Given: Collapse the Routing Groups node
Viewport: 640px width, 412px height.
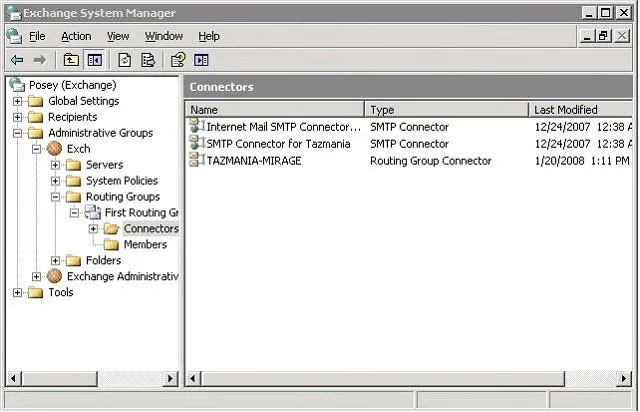Looking at the screenshot, I should point(55,197).
